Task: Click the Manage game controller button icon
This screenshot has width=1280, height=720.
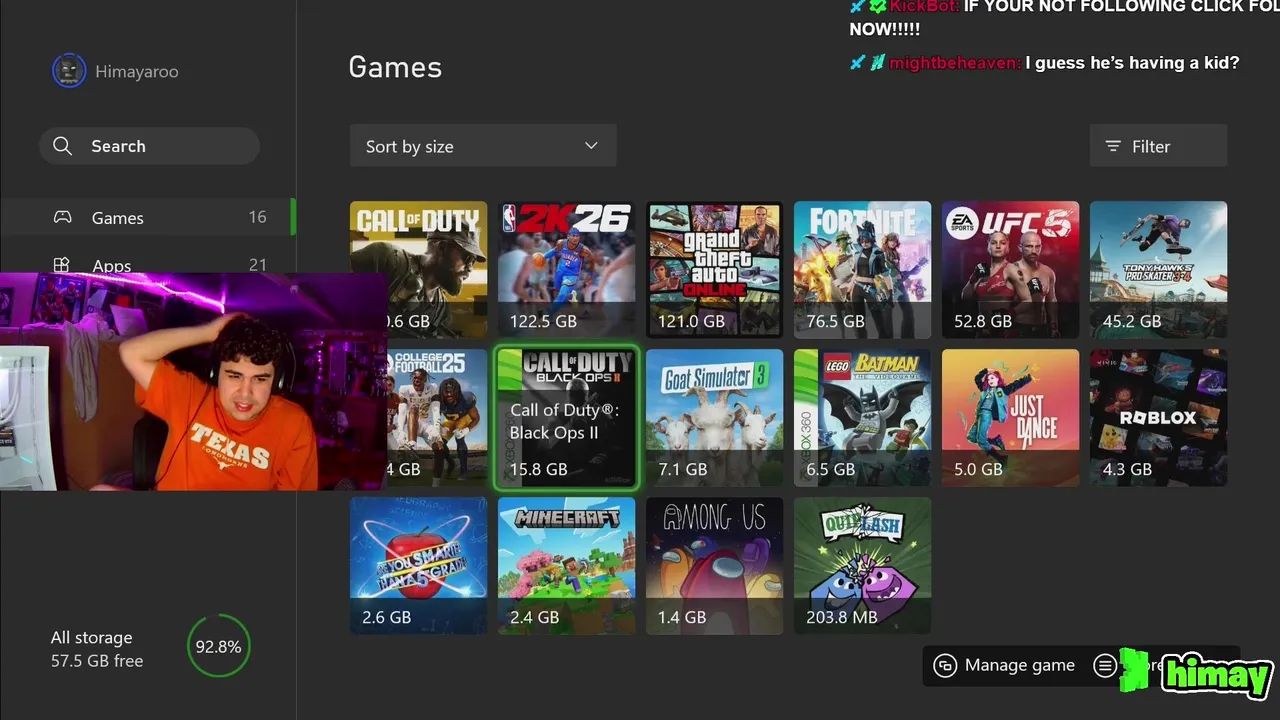Action: point(945,665)
